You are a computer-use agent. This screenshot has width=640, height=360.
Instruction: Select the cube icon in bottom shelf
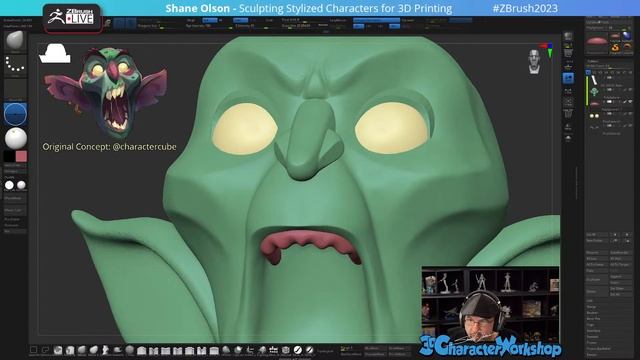point(286,350)
